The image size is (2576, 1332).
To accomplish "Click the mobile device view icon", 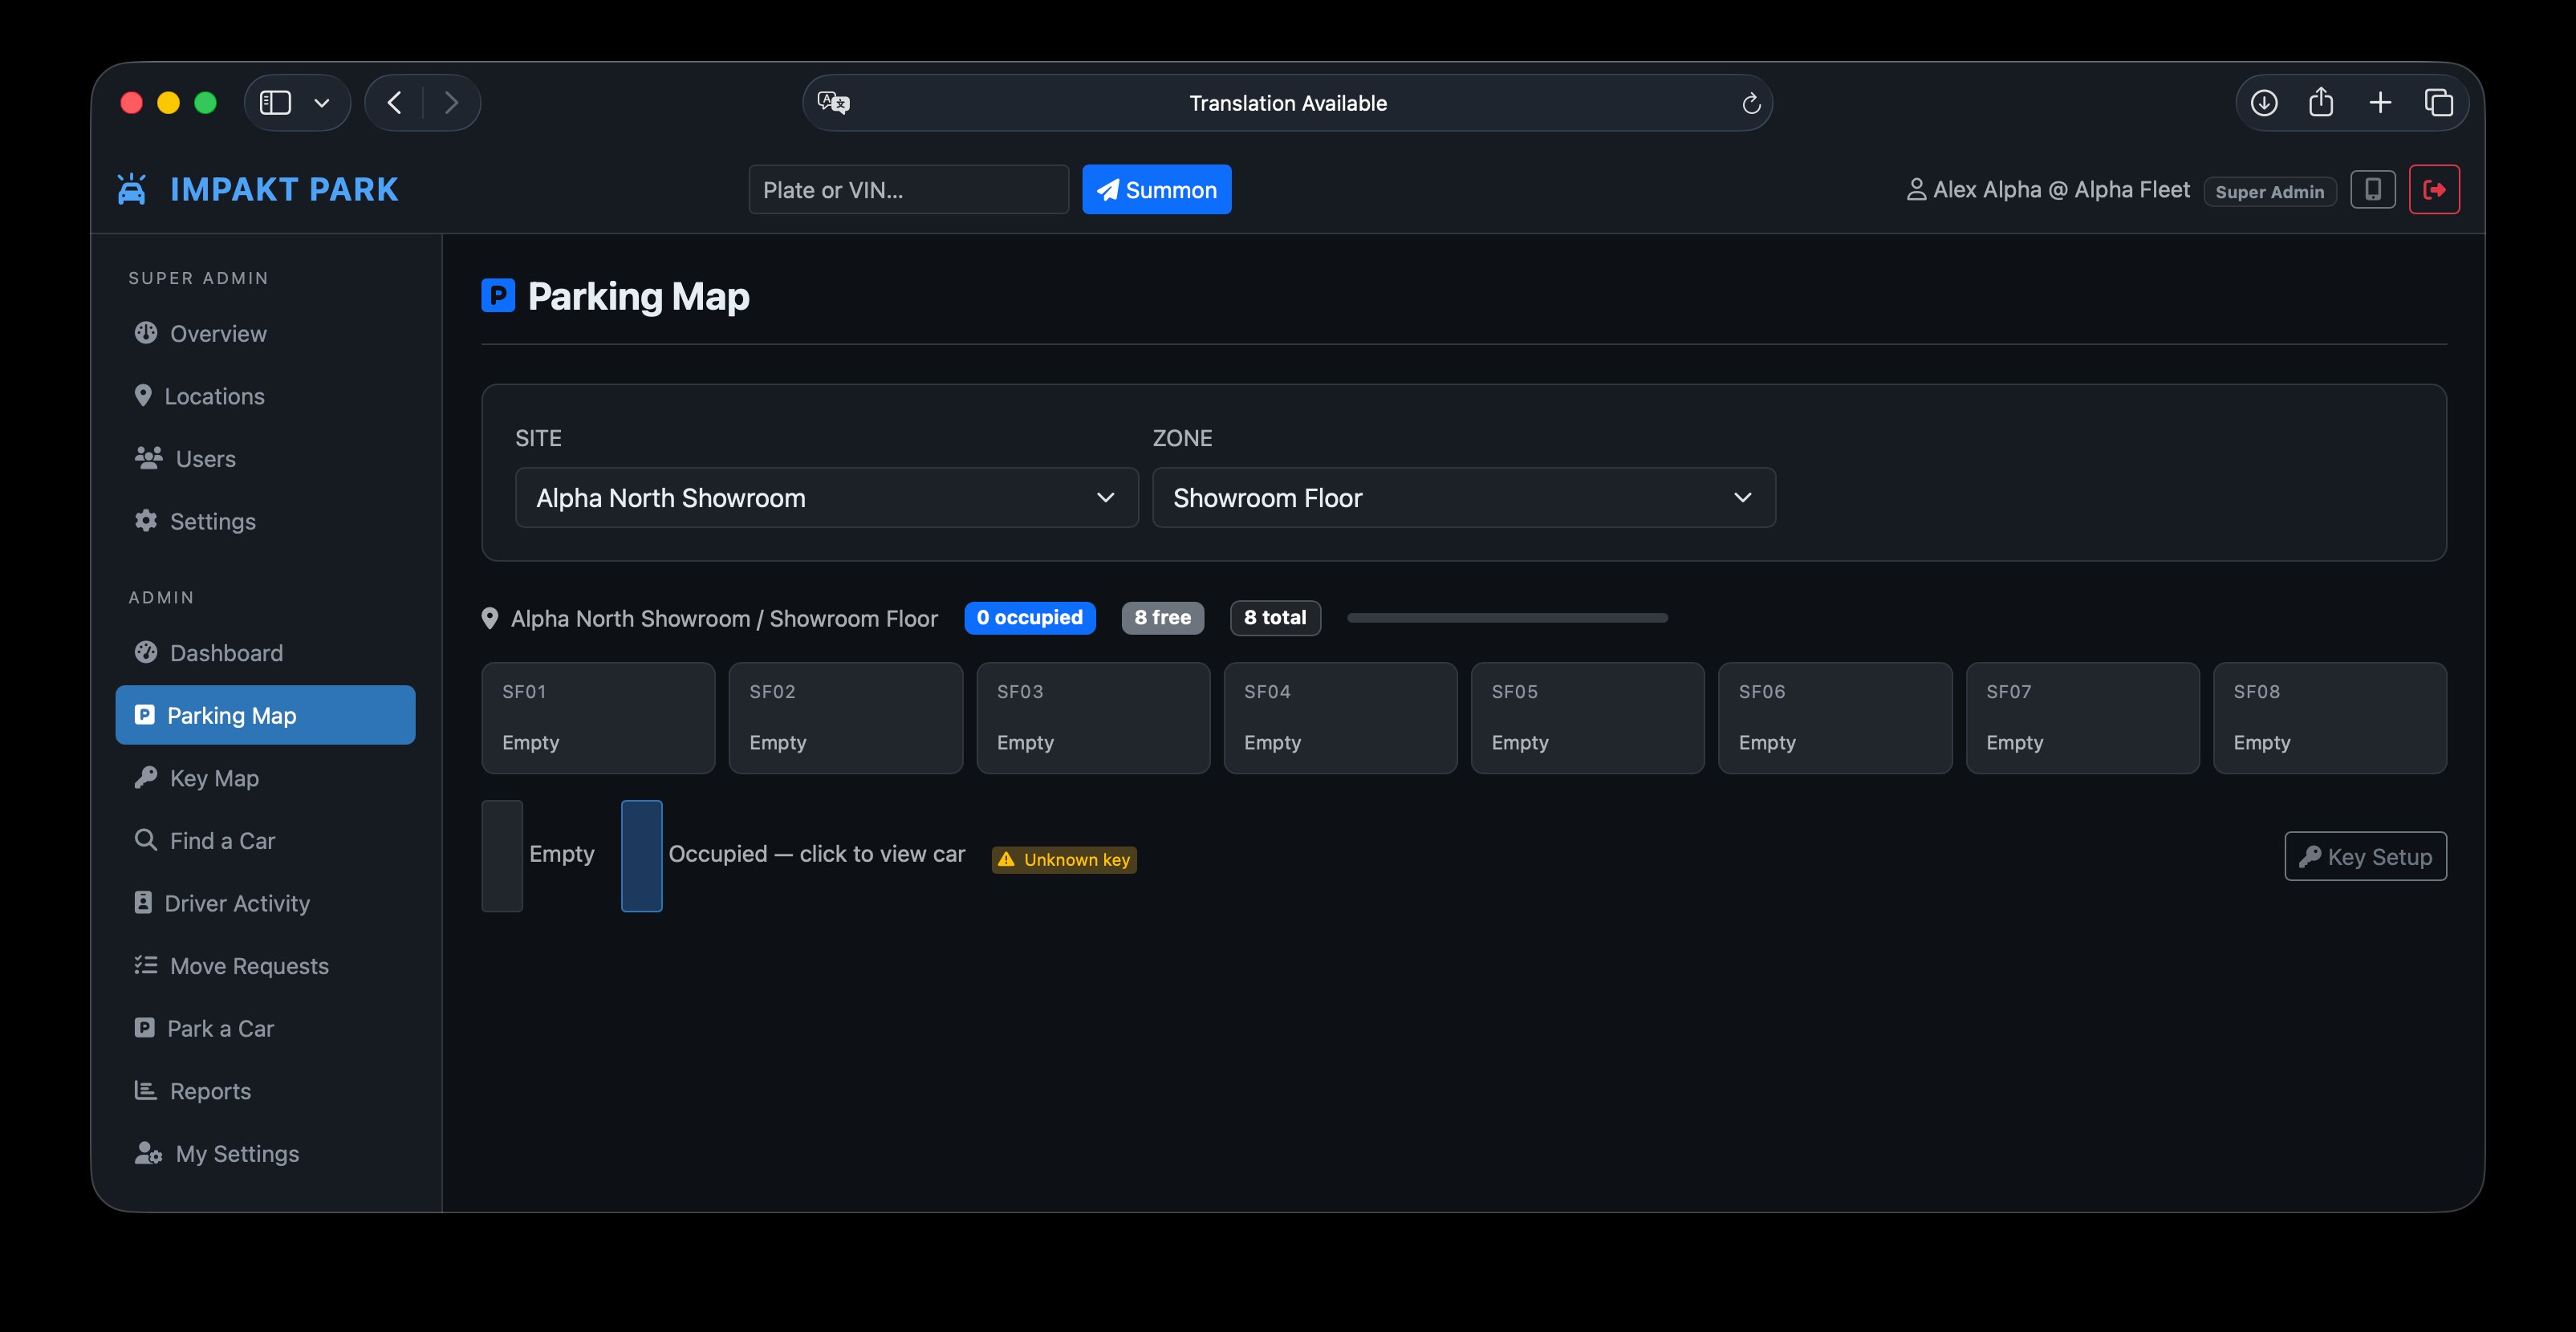I will click(2372, 189).
